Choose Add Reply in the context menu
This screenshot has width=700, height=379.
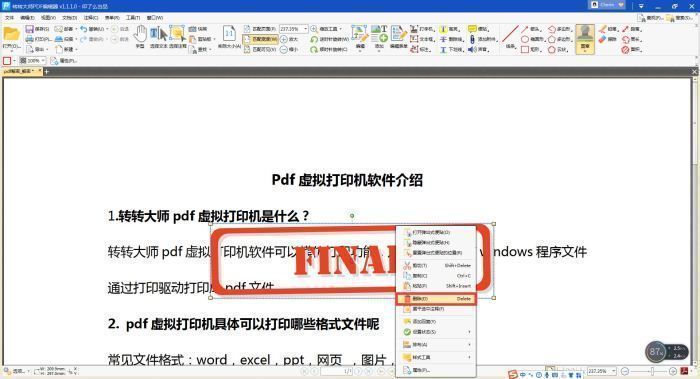(x=436, y=321)
